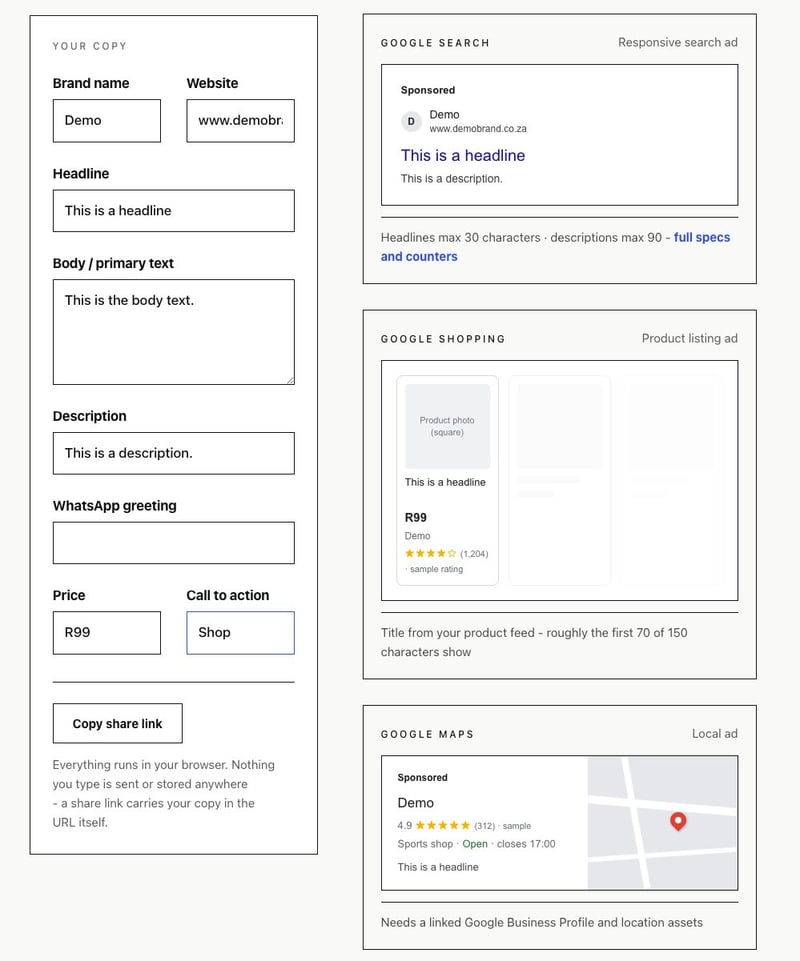Screen dimensions: 800x961
Task: Click 'This is a headline' in Maps ad
Action: (438, 867)
